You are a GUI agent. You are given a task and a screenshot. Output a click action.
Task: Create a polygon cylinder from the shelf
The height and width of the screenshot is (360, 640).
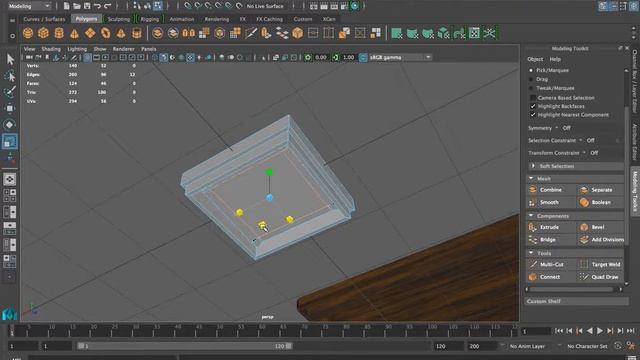(59, 33)
